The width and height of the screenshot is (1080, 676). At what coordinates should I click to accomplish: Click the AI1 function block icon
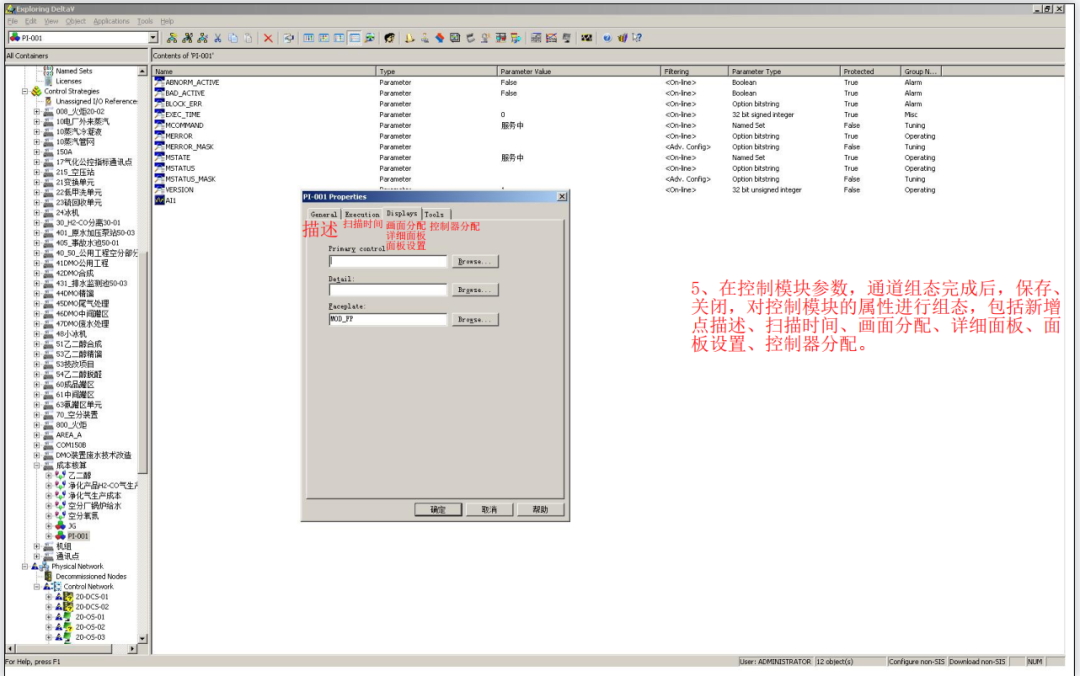pyautogui.click(x=159, y=200)
